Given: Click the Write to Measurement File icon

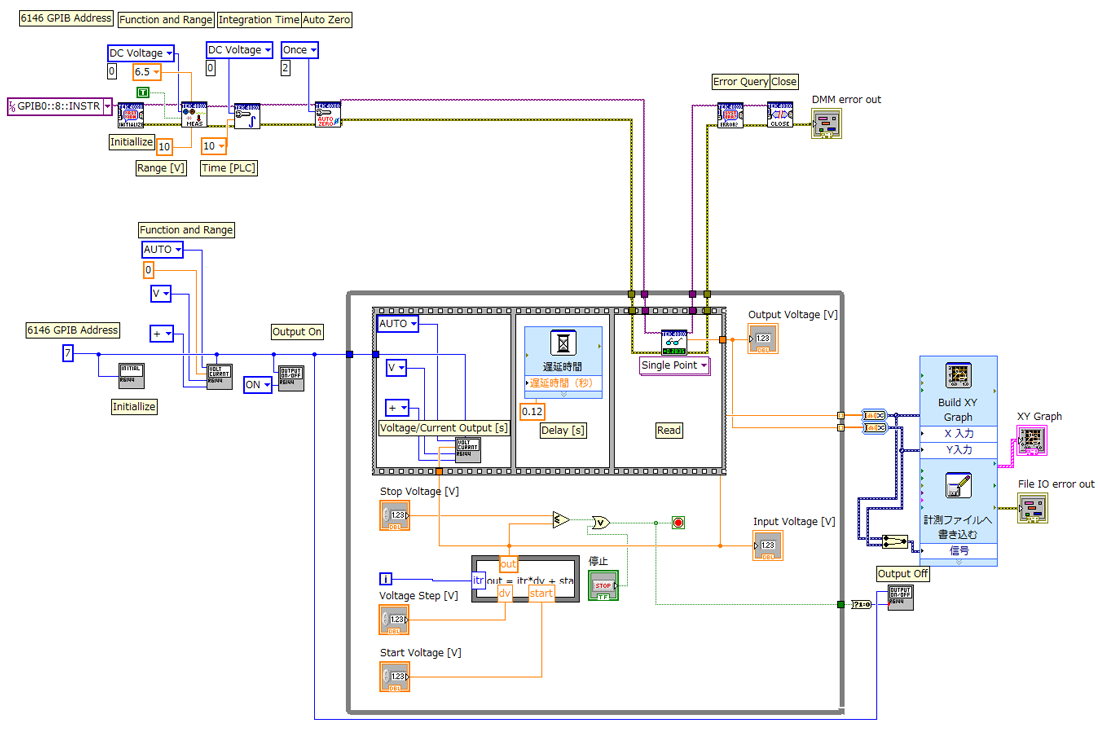Looking at the screenshot, I should coord(958,485).
